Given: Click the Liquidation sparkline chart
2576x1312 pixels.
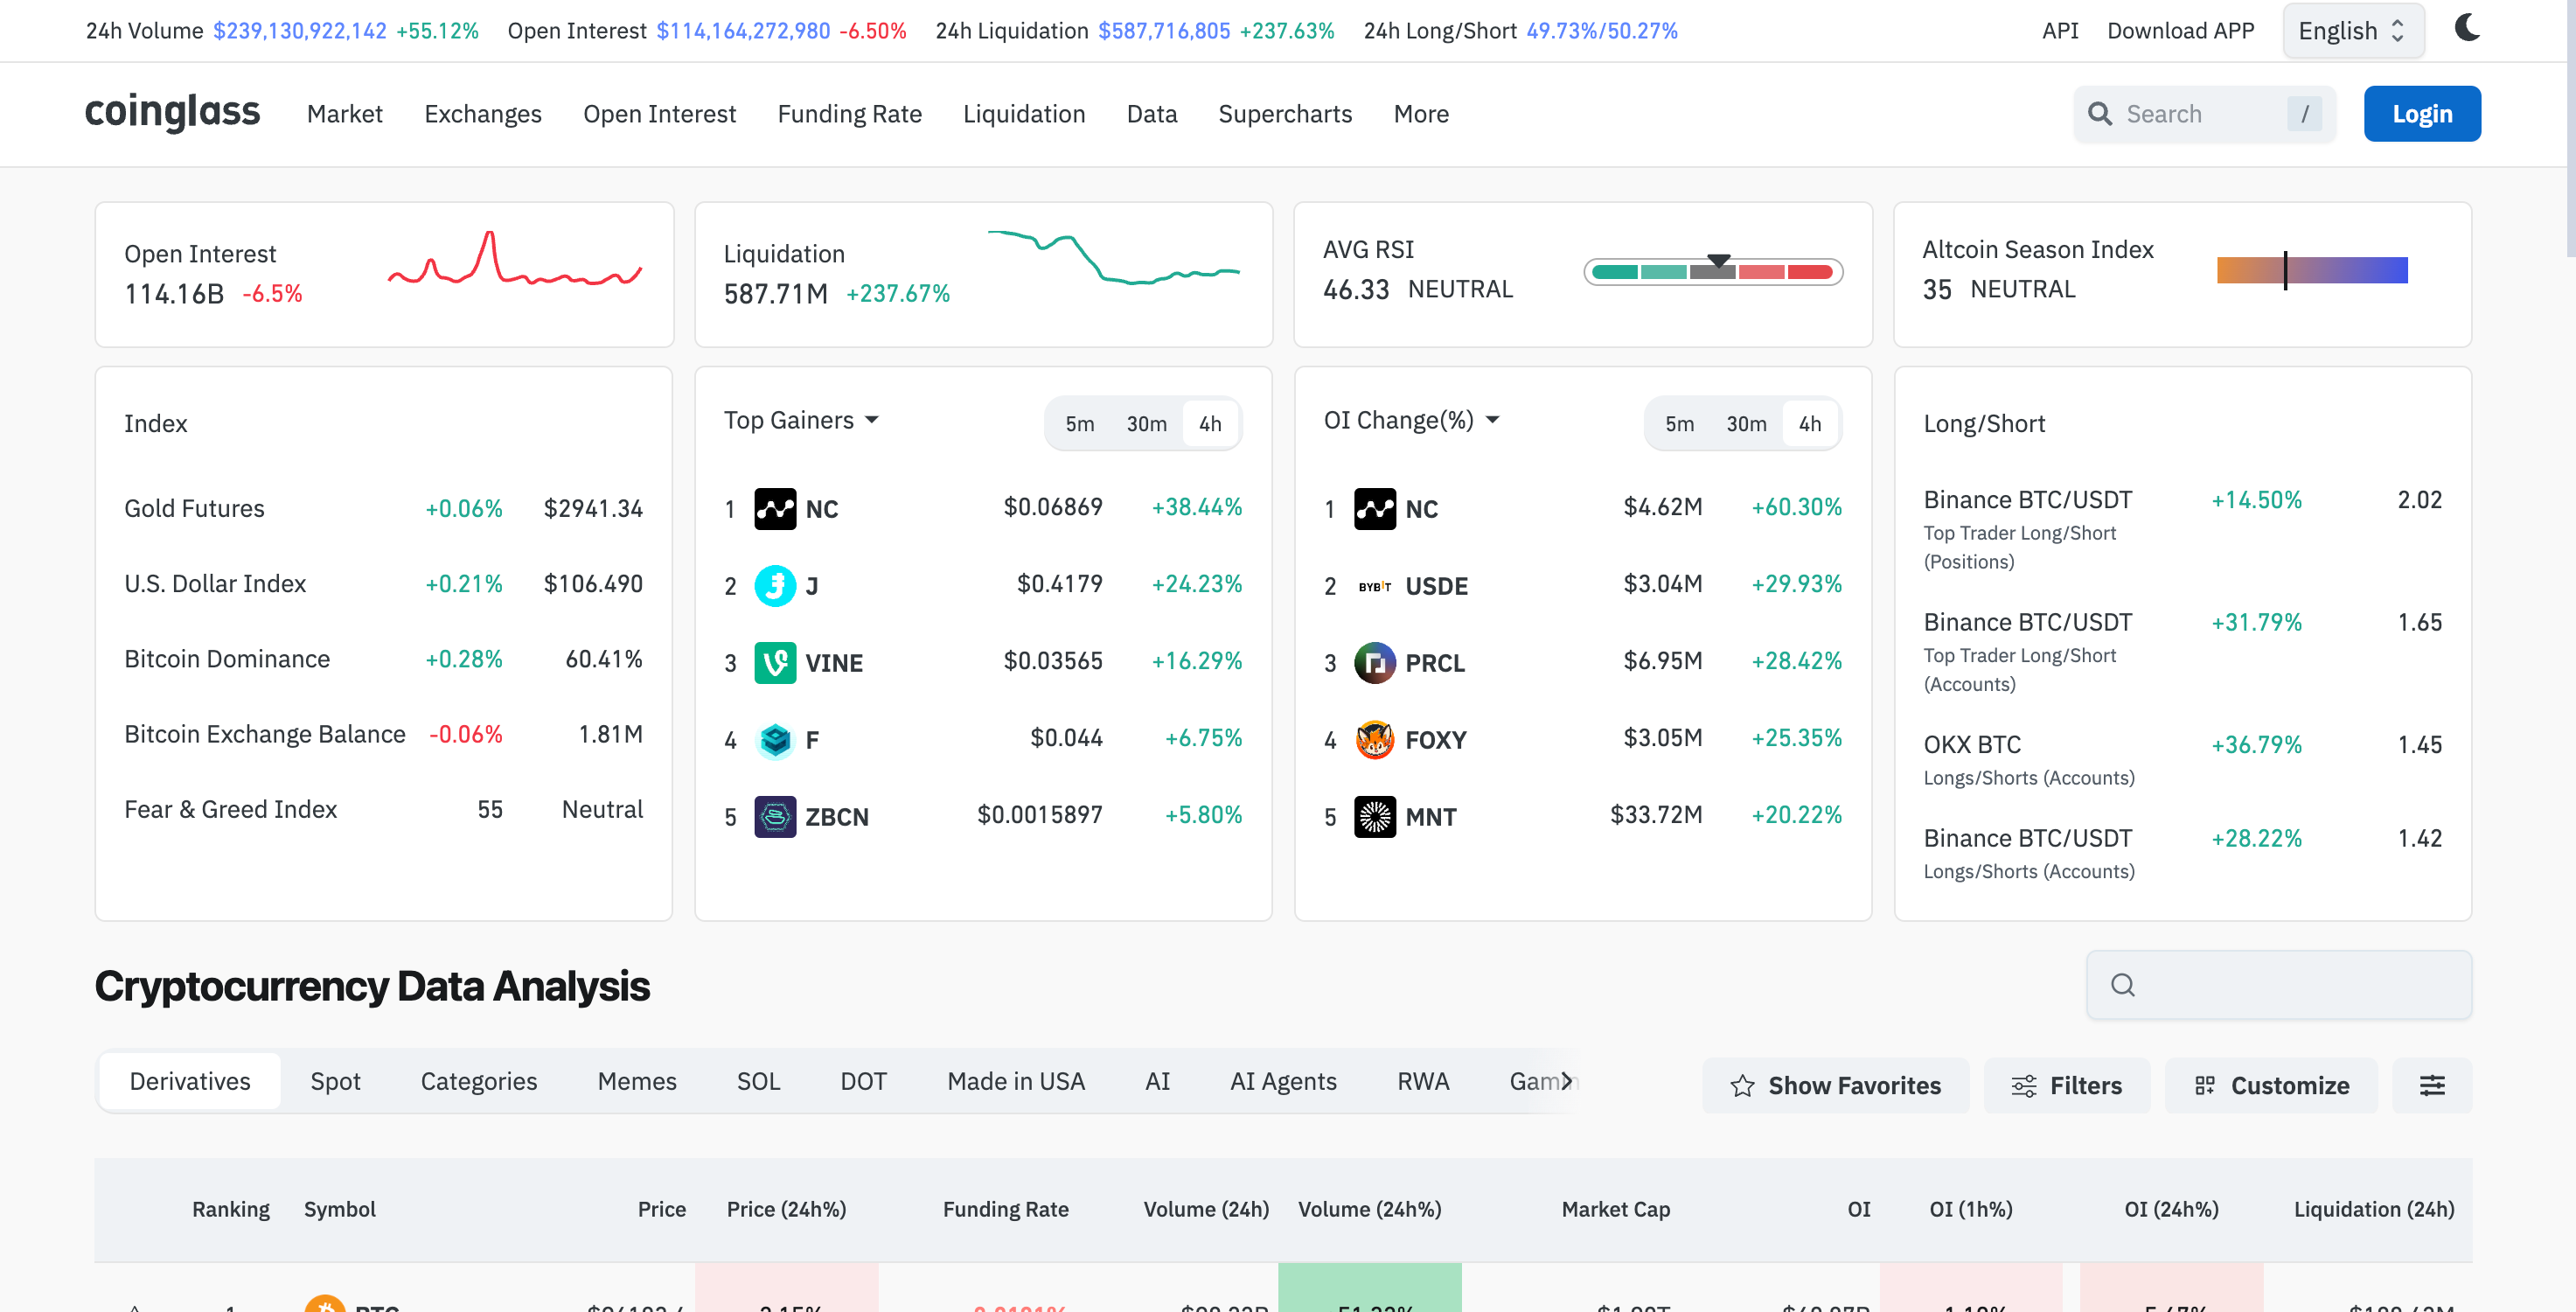Looking at the screenshot, I should 1113,257.
